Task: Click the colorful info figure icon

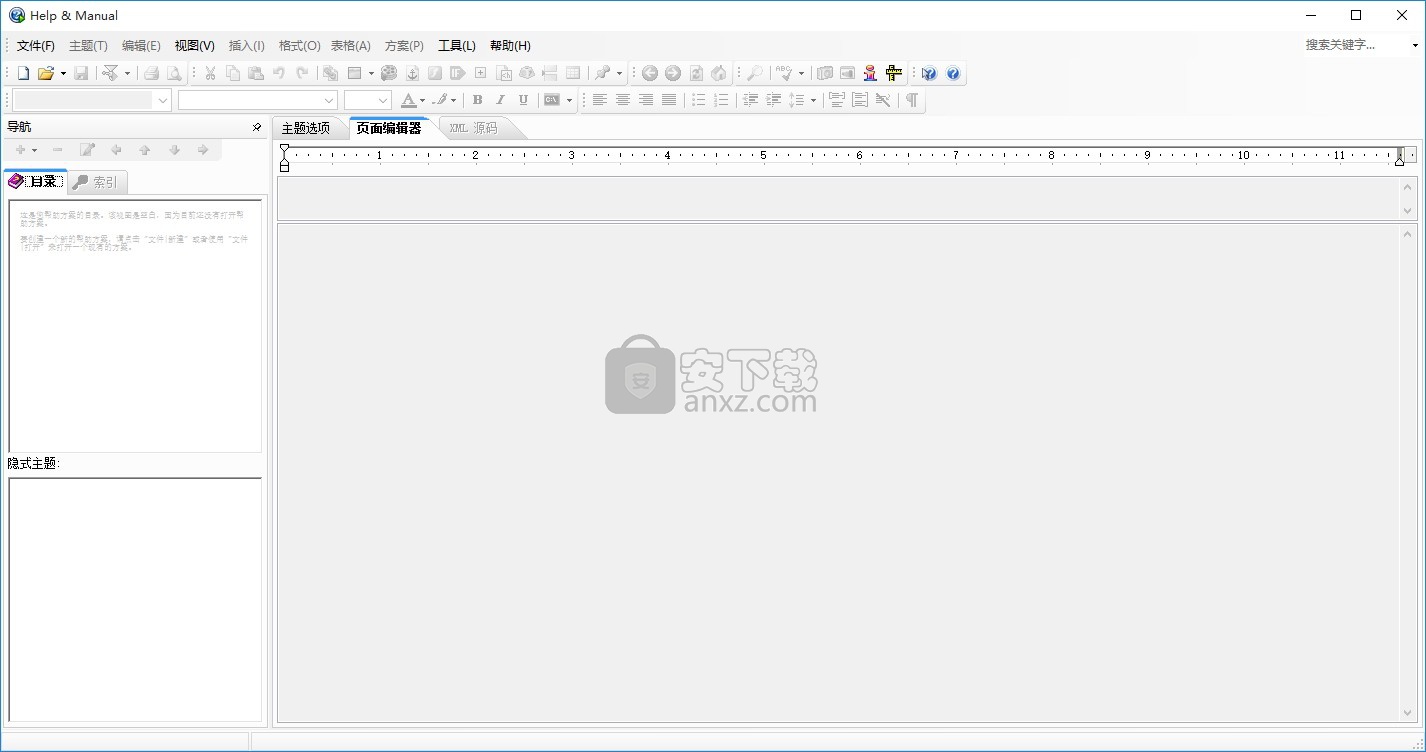Action: [870, 73]
